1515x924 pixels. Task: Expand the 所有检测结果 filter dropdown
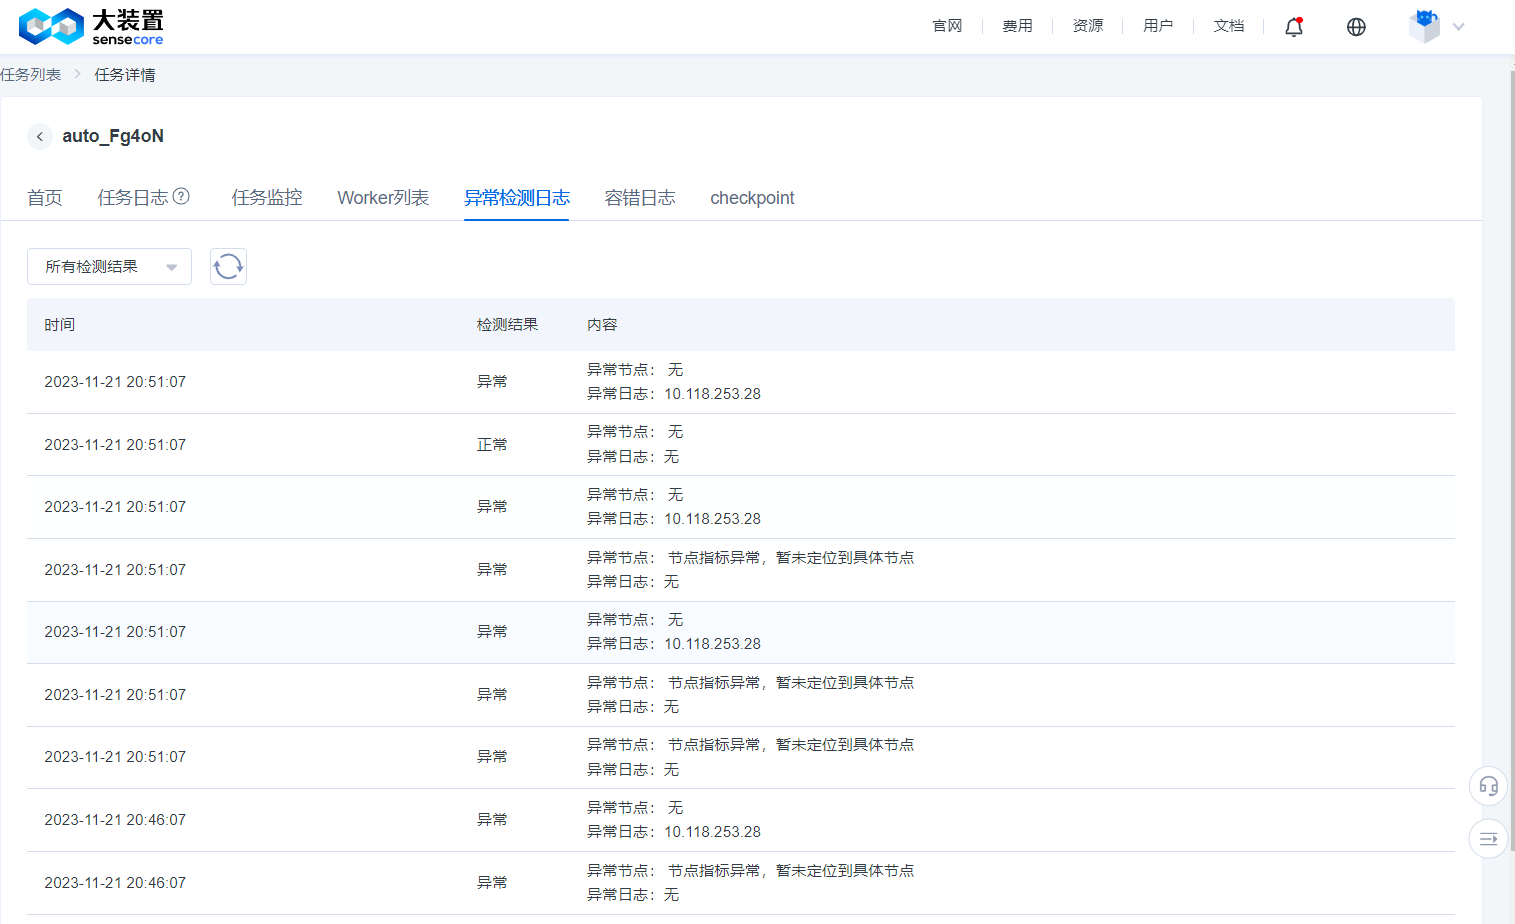pyautogui.click(x=109, y=266)
